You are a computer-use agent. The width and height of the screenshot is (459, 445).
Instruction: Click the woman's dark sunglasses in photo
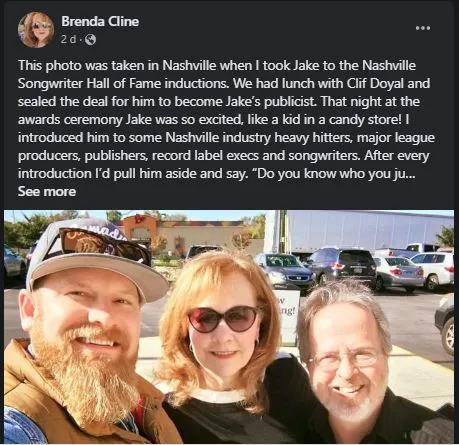pos(223,319)
